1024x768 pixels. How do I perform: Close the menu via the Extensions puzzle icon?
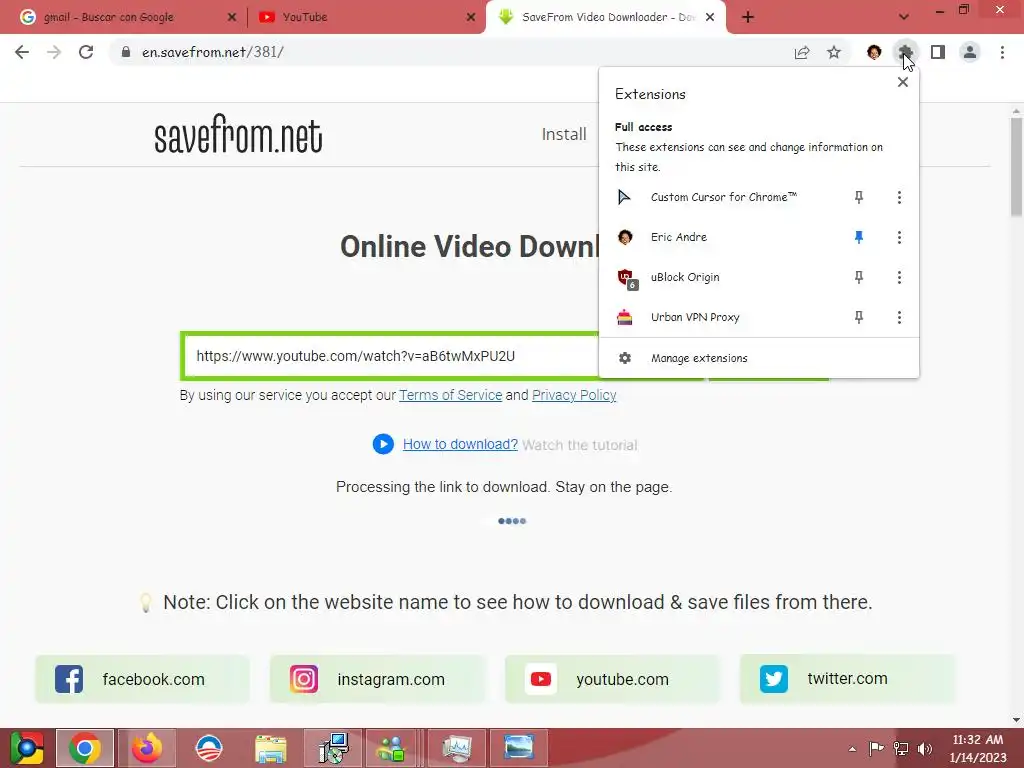(905, 52)
